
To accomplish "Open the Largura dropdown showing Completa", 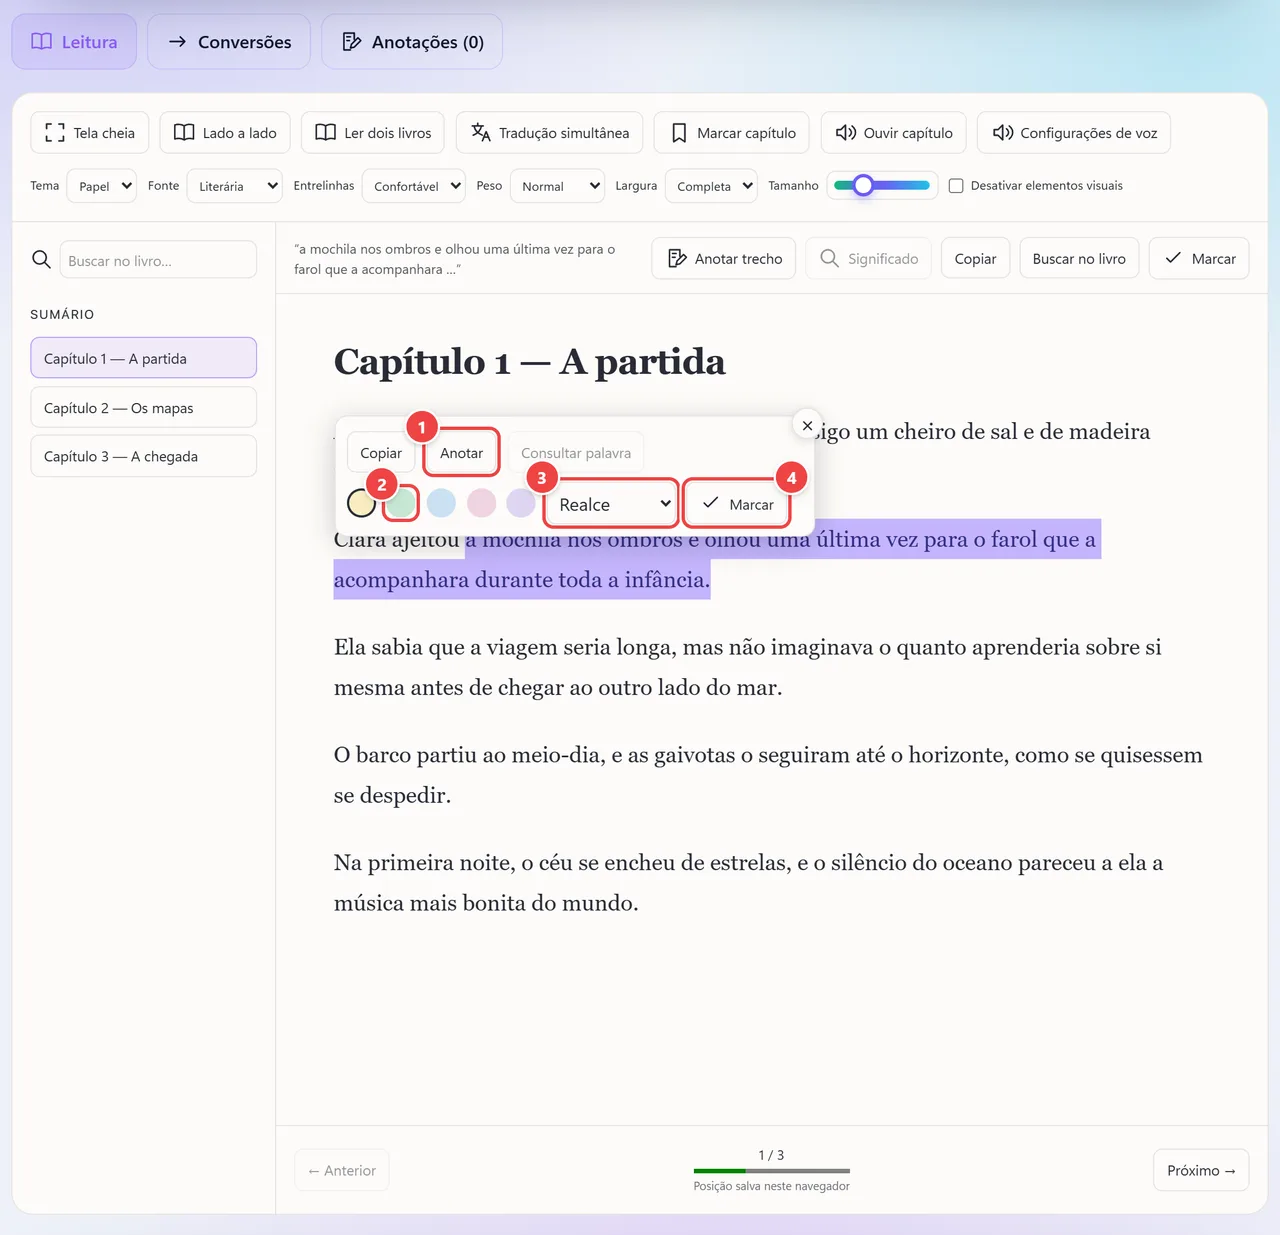I will tap(711, 186).
